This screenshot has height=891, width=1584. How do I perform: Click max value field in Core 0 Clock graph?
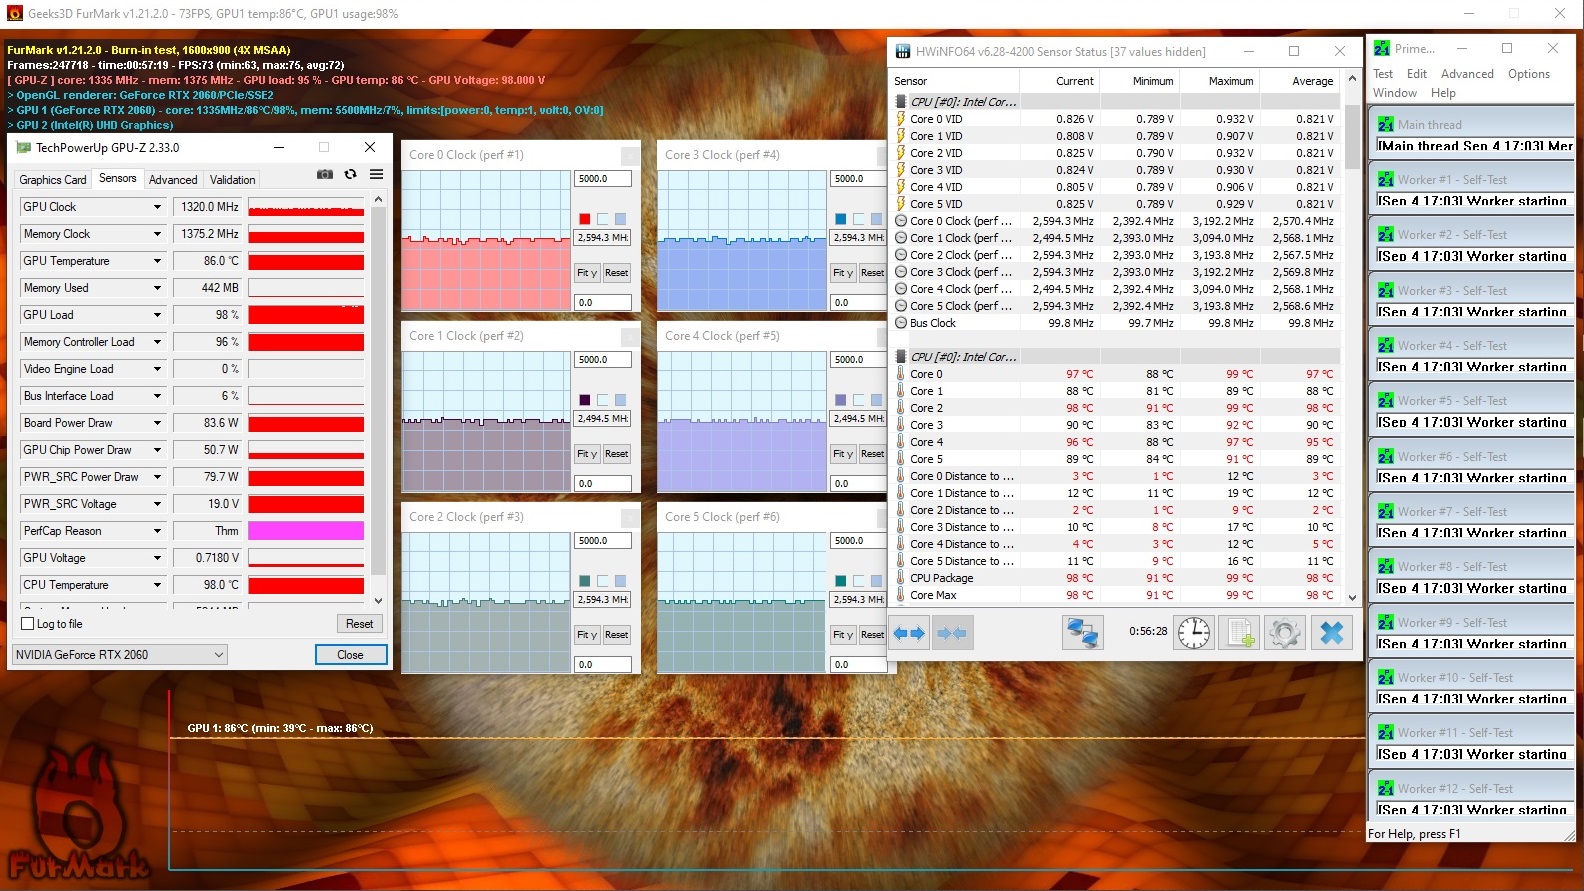click(603, 179)
